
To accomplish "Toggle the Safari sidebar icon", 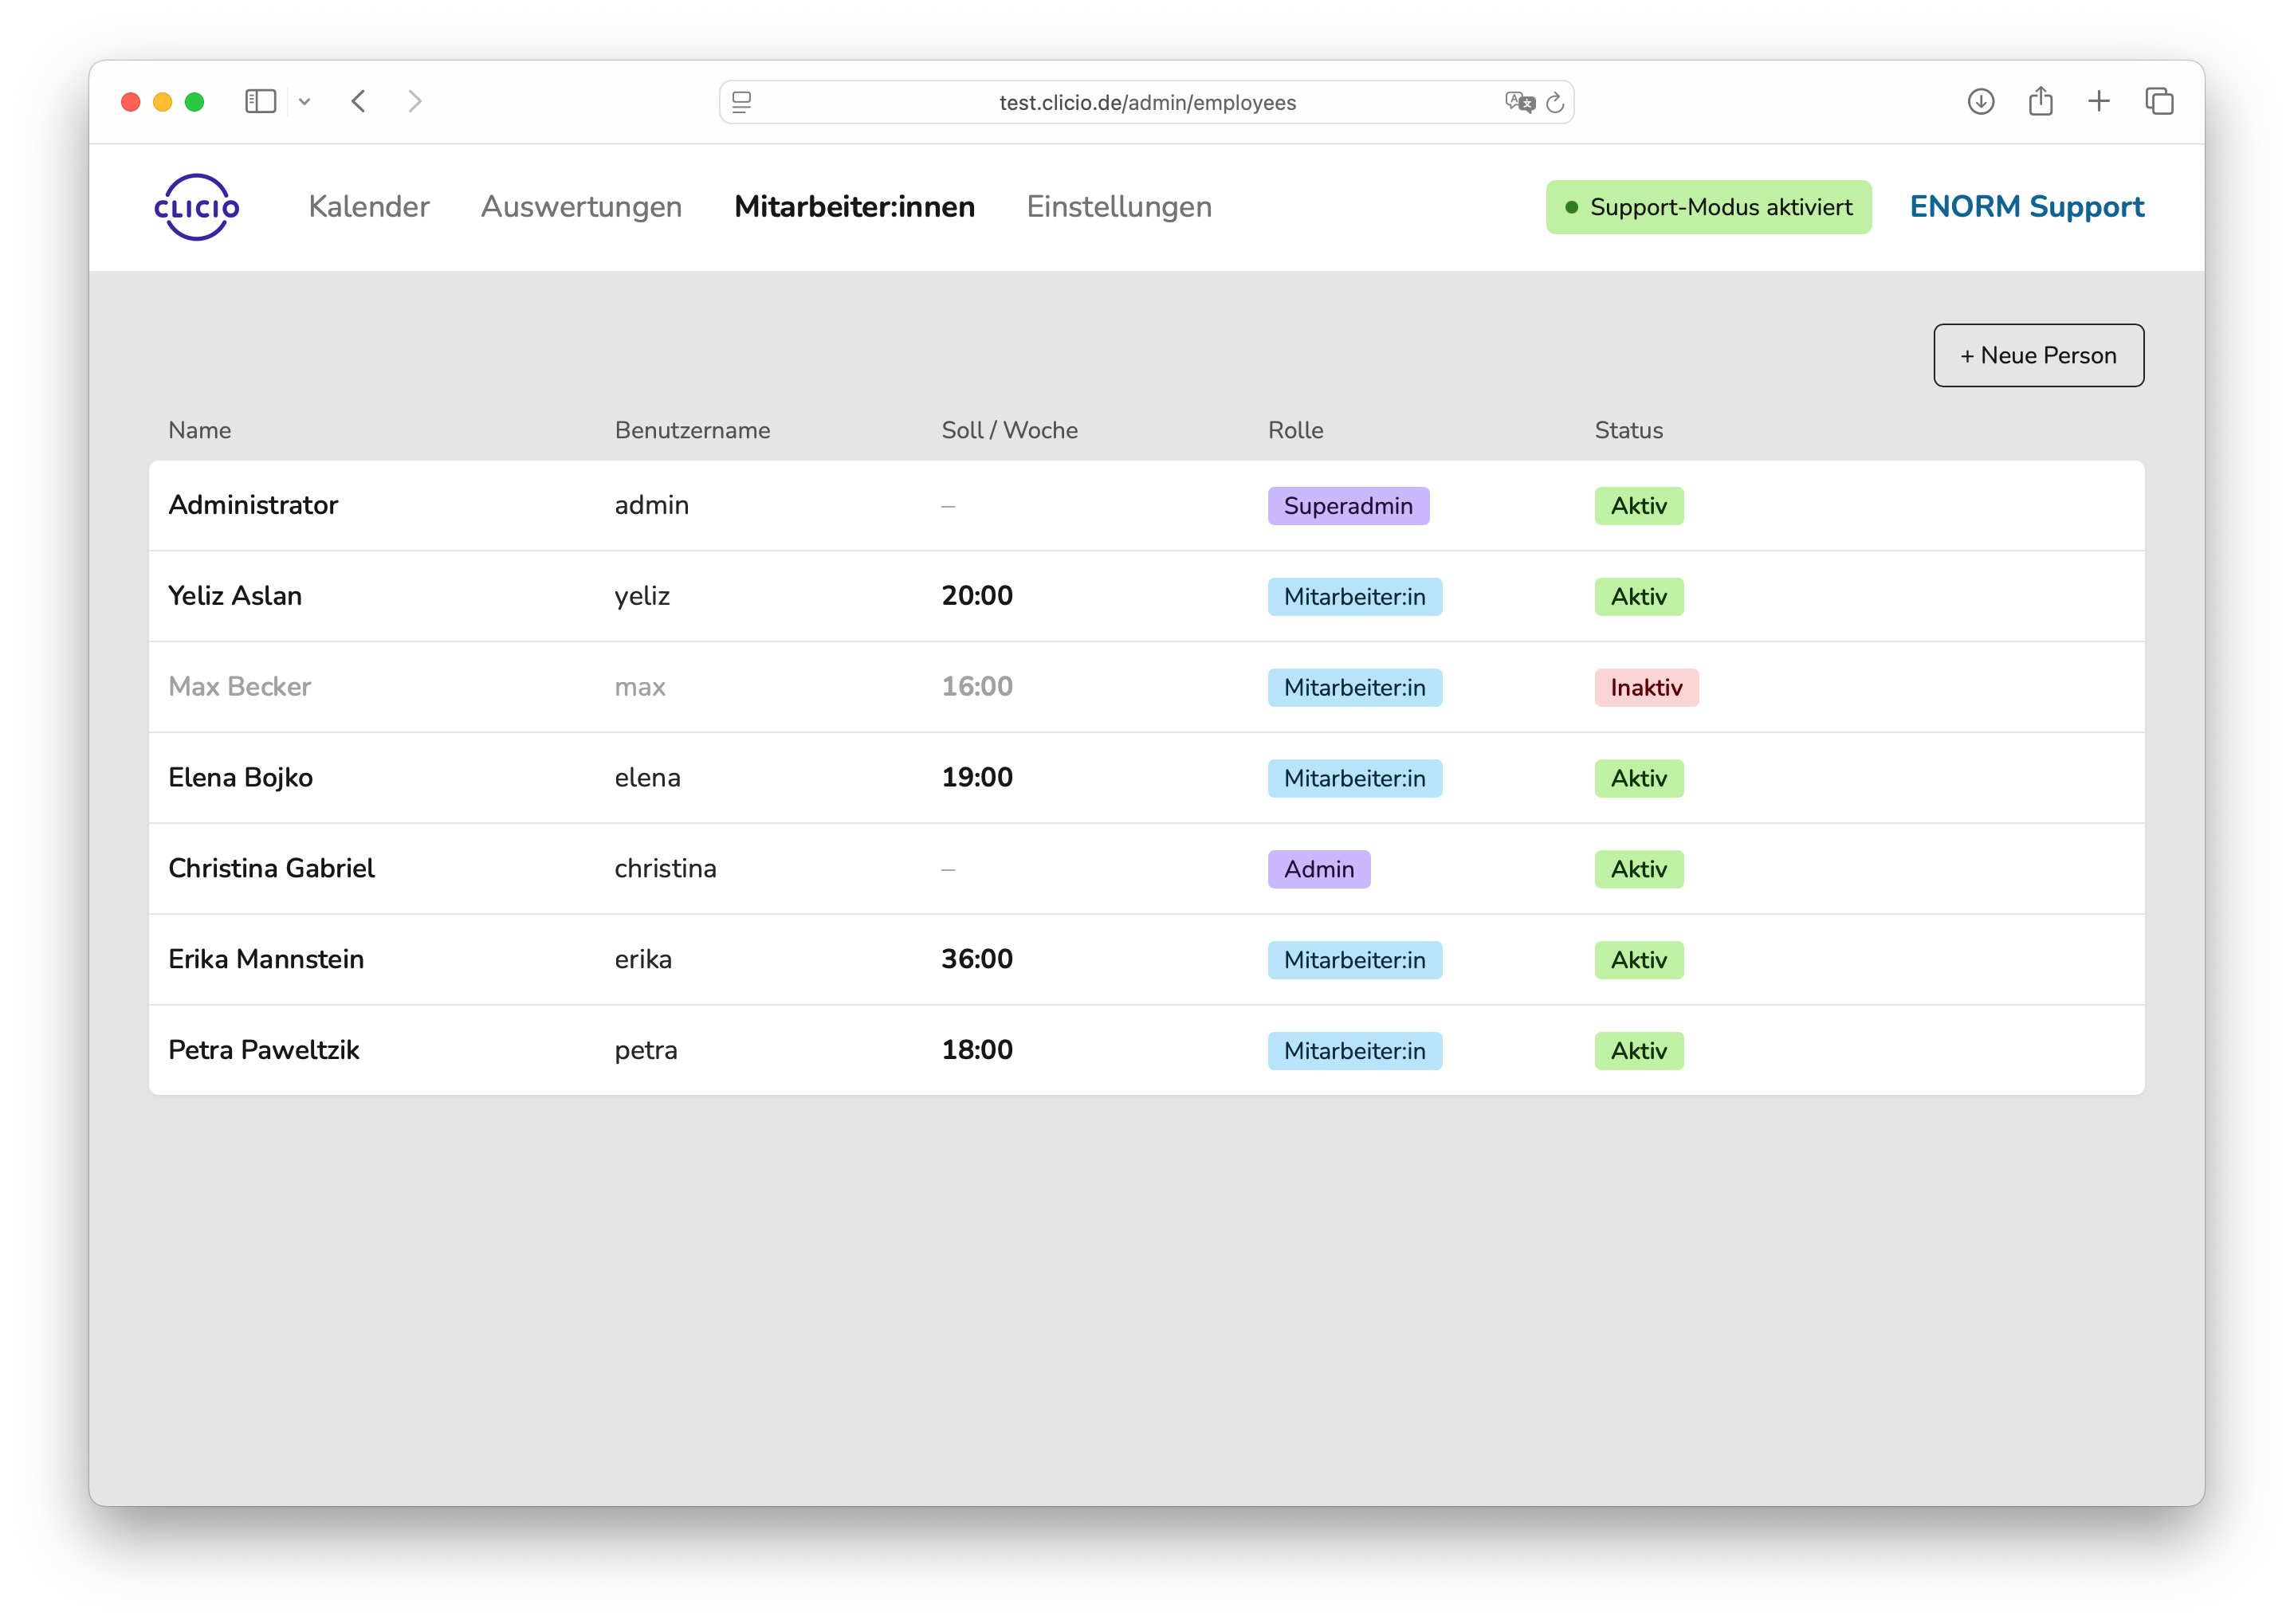I will pyautogui.click(x=260, y=101).
